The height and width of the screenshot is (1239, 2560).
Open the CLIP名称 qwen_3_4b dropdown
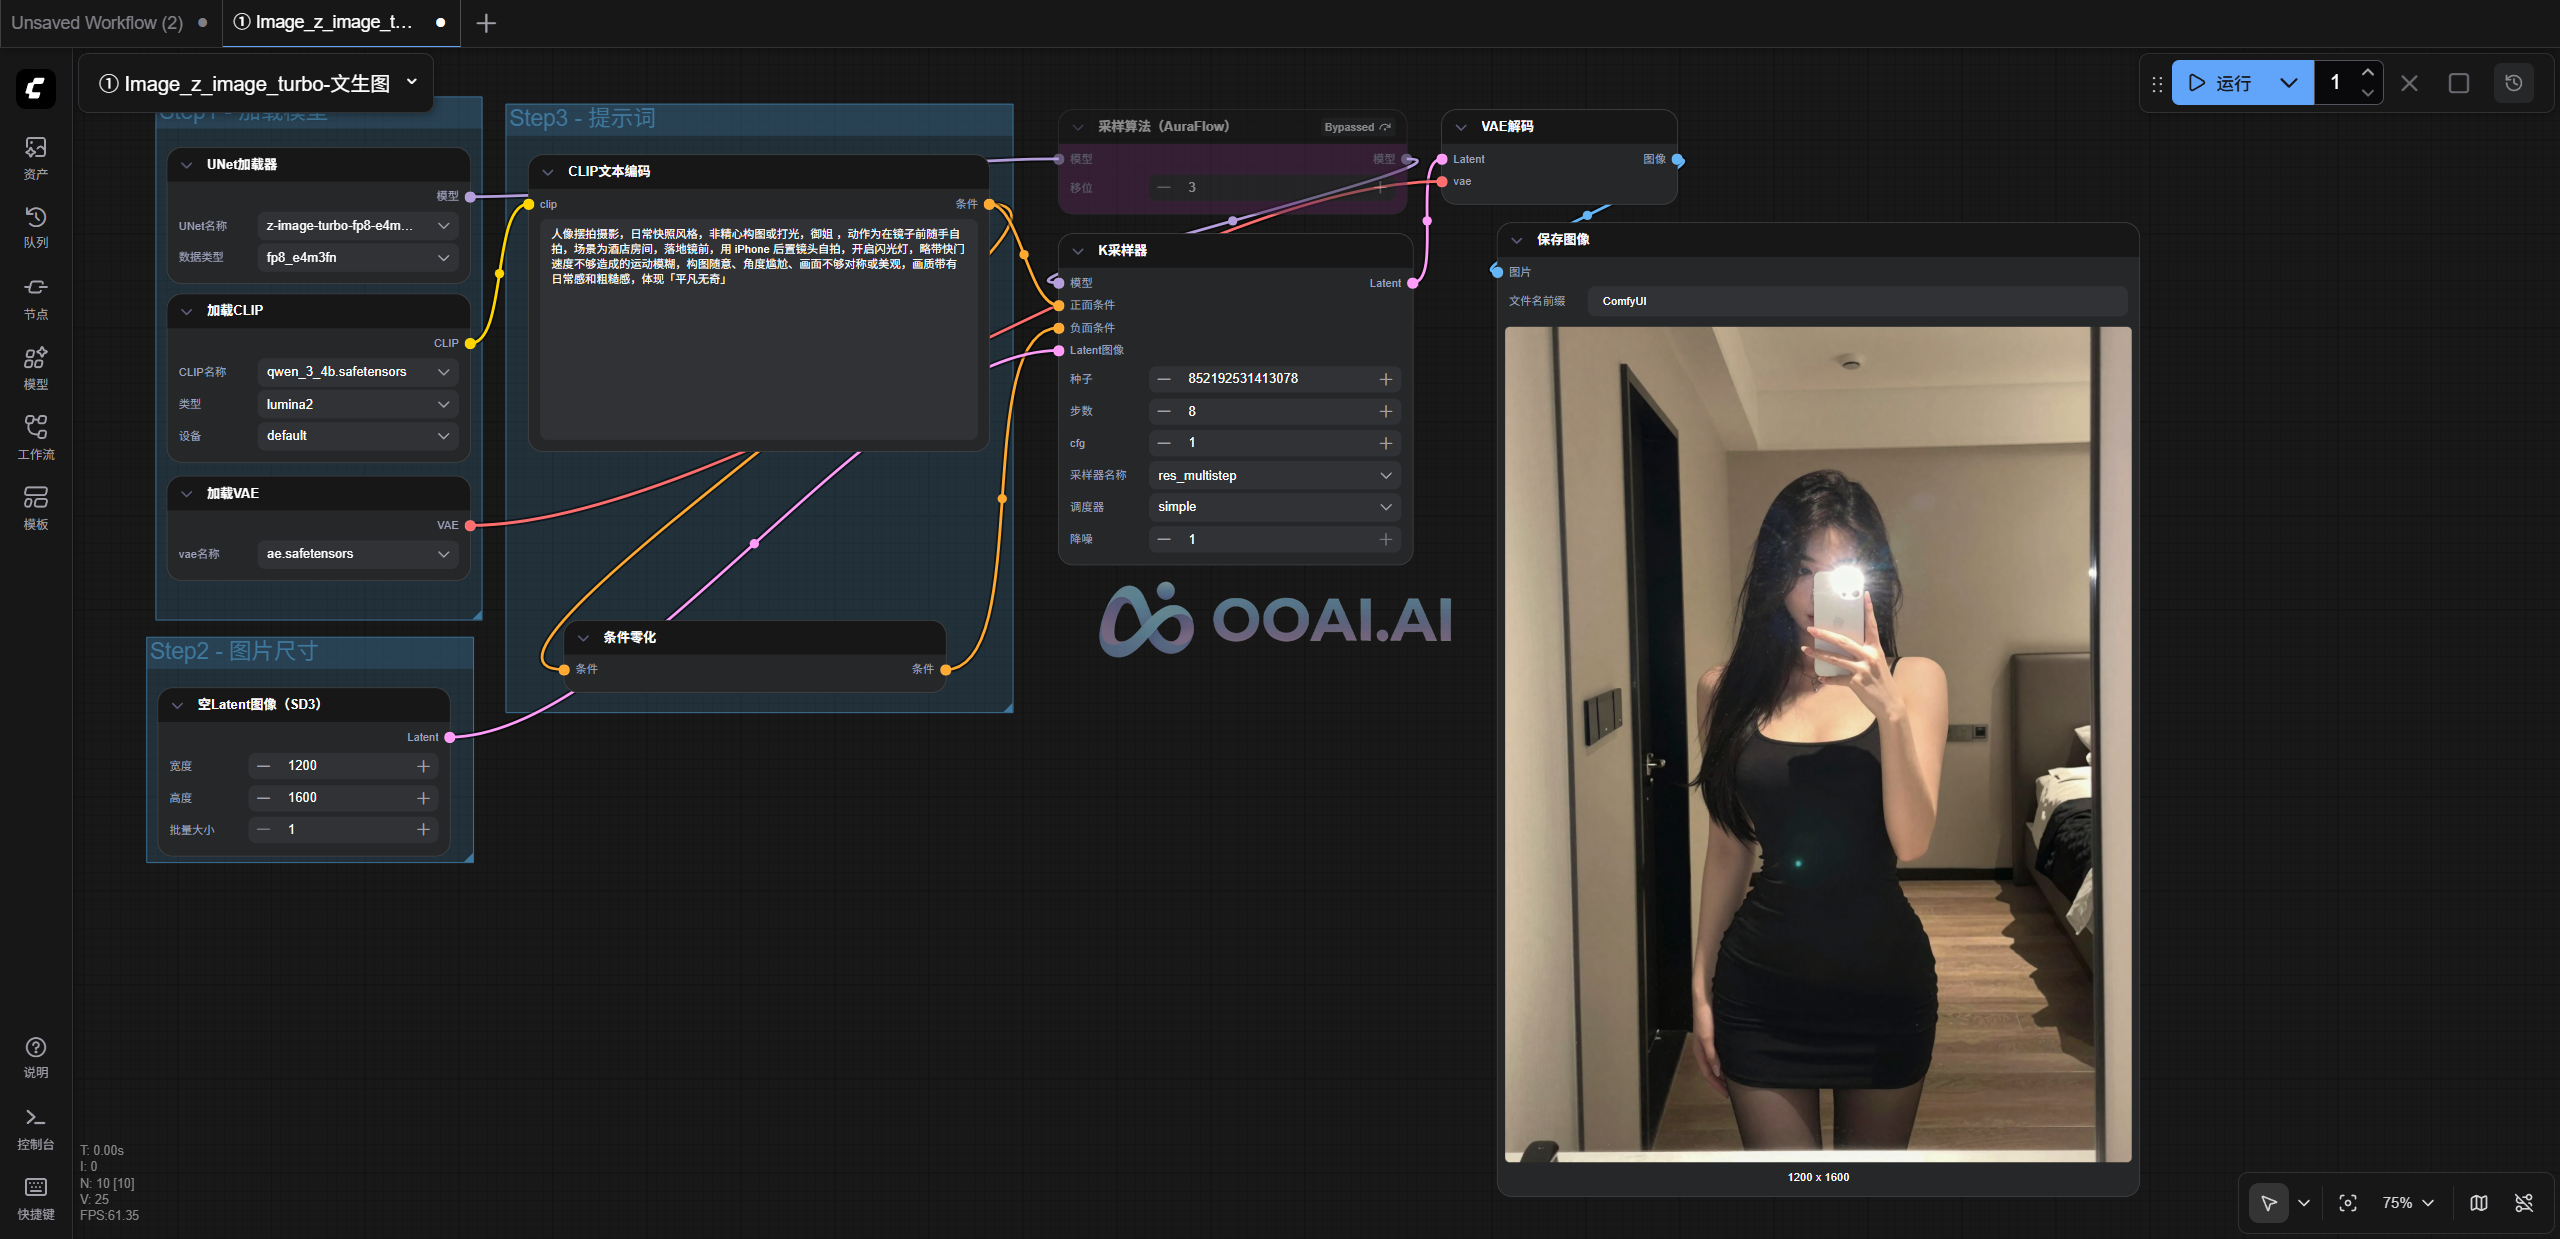(357, 372)
